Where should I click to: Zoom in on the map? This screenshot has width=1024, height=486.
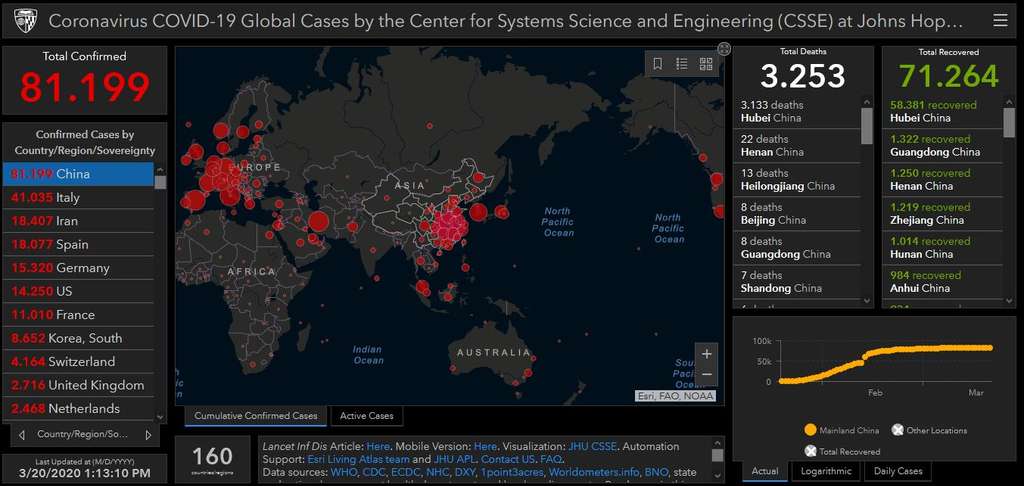tap(707, 354)
